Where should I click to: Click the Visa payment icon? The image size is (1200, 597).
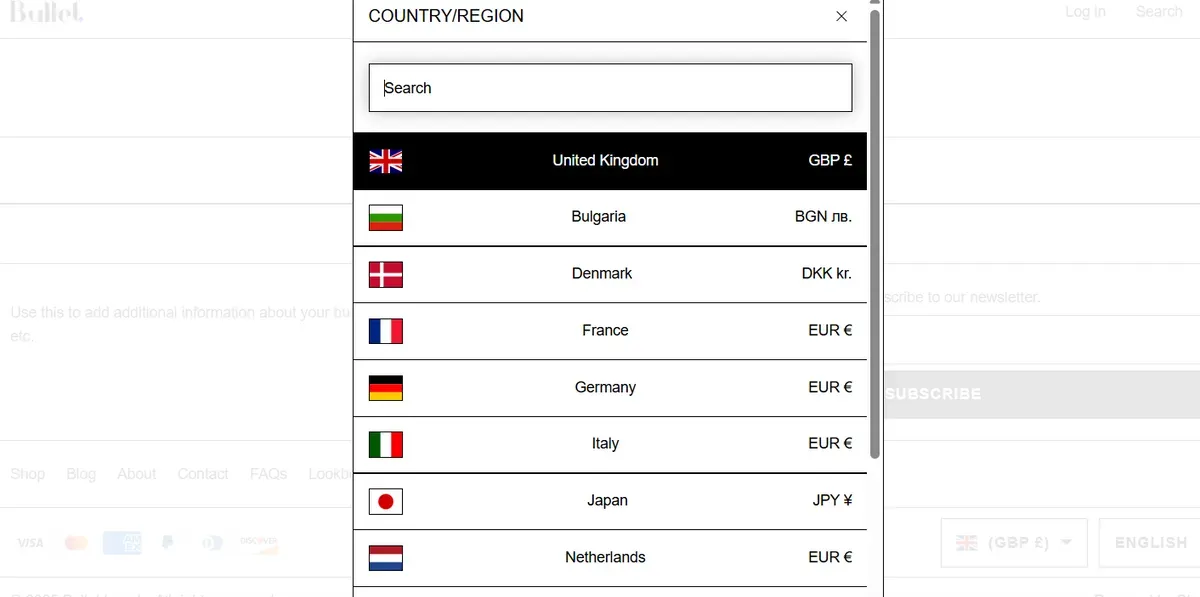pos(30,543)
